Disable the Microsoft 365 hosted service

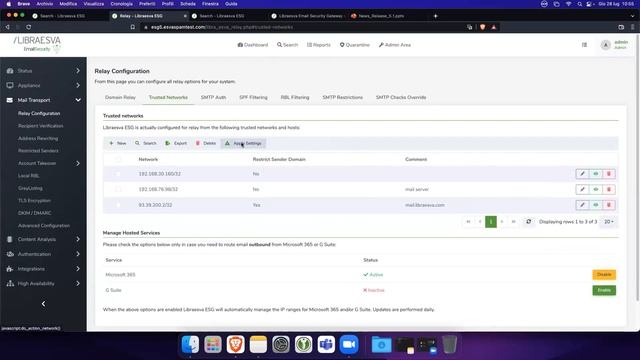pos(604,275)
